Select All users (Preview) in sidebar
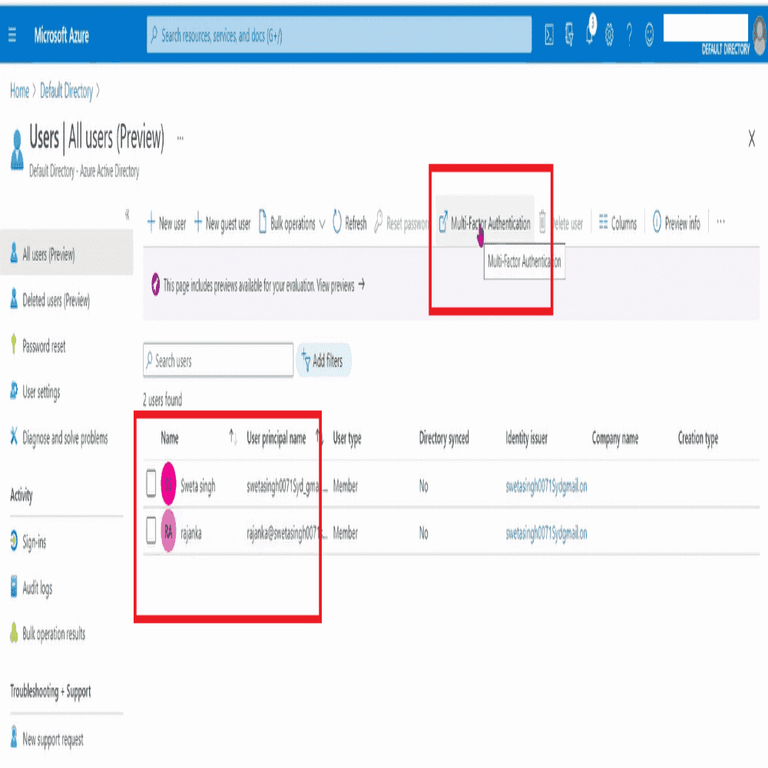Screen dimensions: 768x768 coord(66,254)
